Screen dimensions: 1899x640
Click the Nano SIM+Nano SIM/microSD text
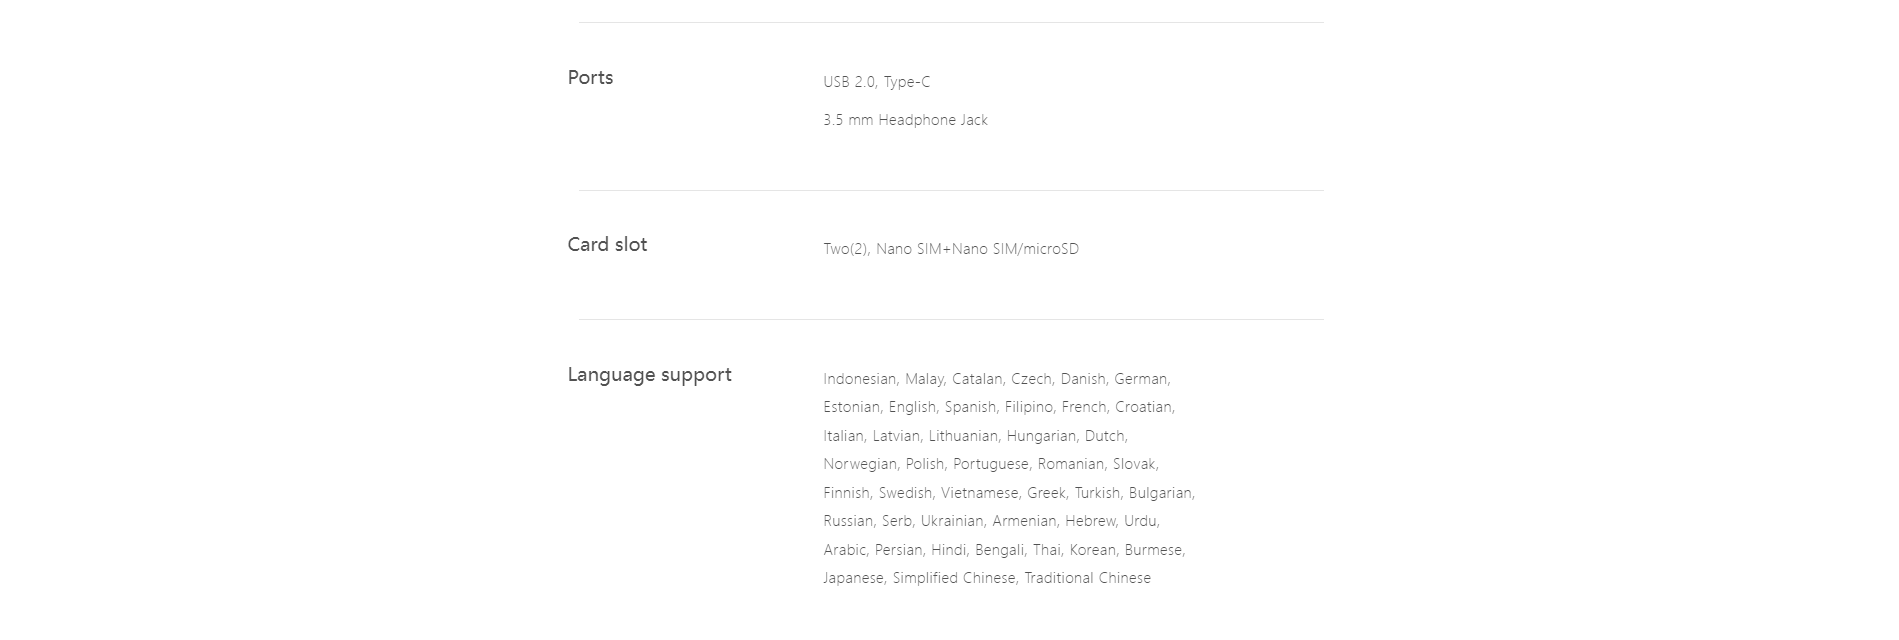pos(977,249)
